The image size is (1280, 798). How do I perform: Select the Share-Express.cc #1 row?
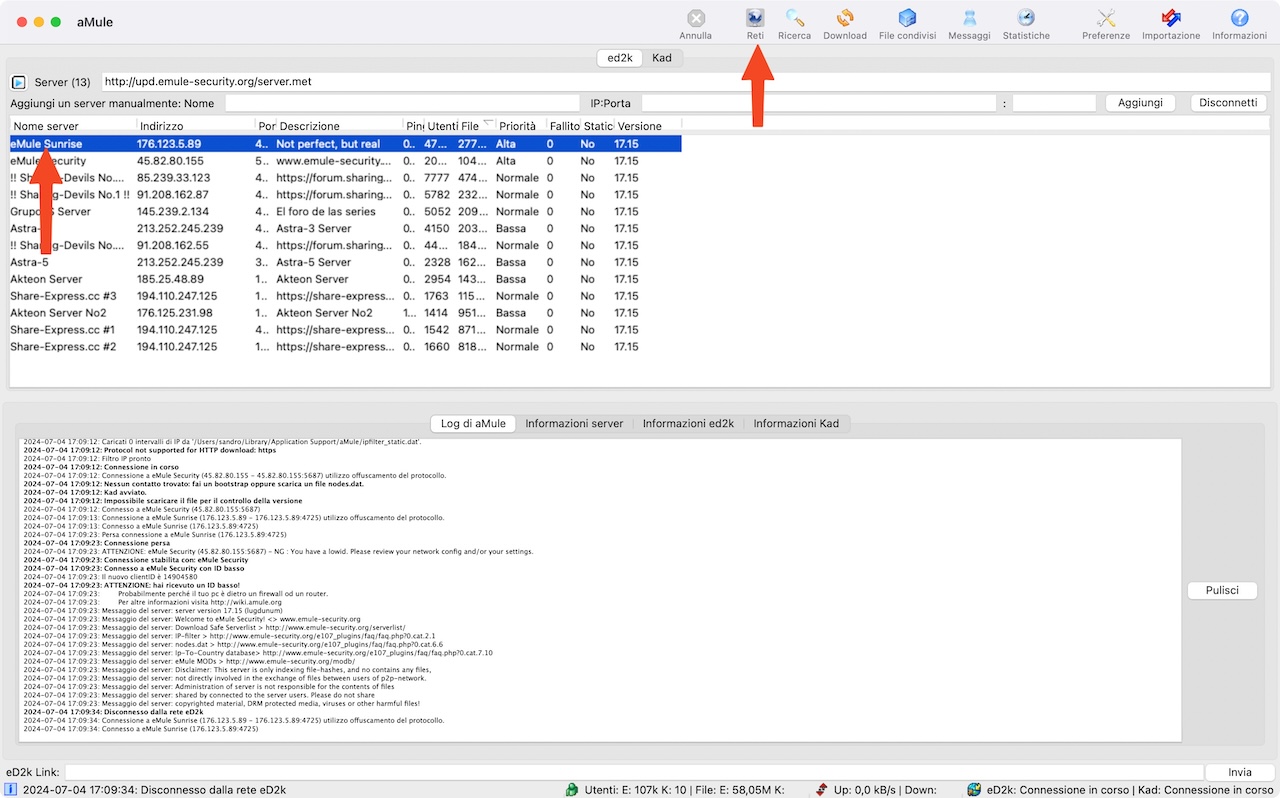(346, 330)
